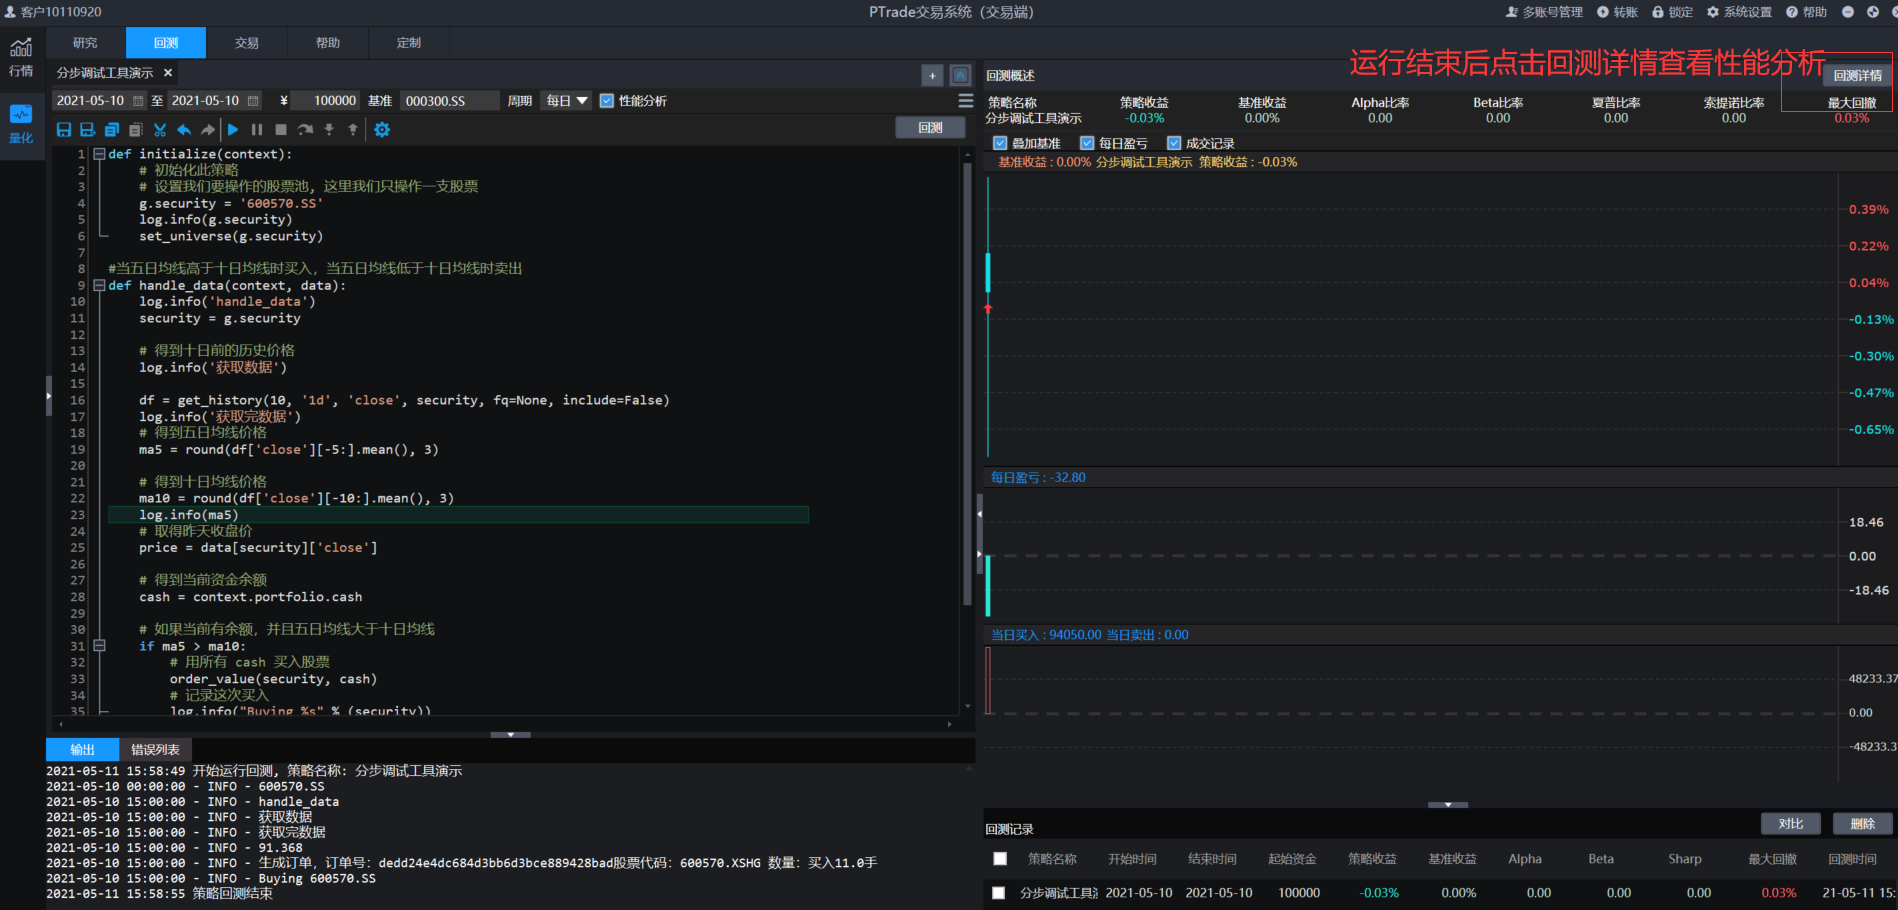Run the strategy with play icon
Screen dimensions: 1898x910
[x=233, y=129]
